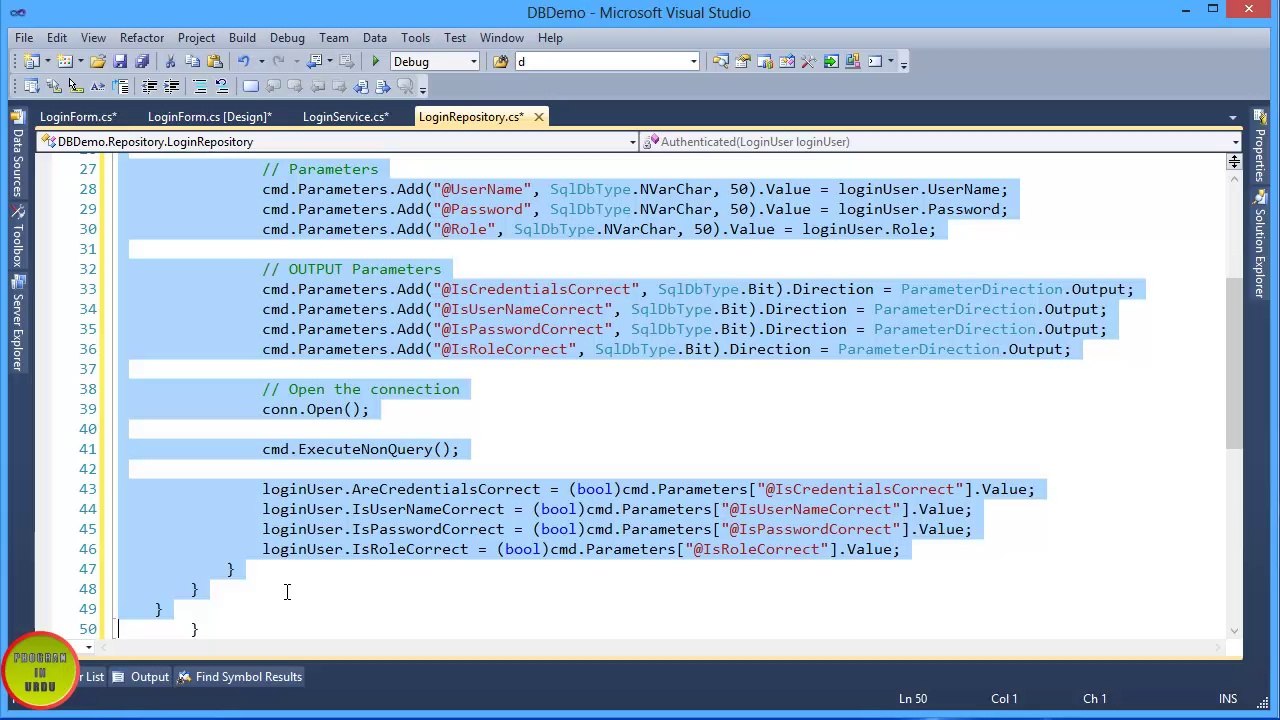Click the Save All icon
This screenshot has height=720, width=1280.
(142, 61)
